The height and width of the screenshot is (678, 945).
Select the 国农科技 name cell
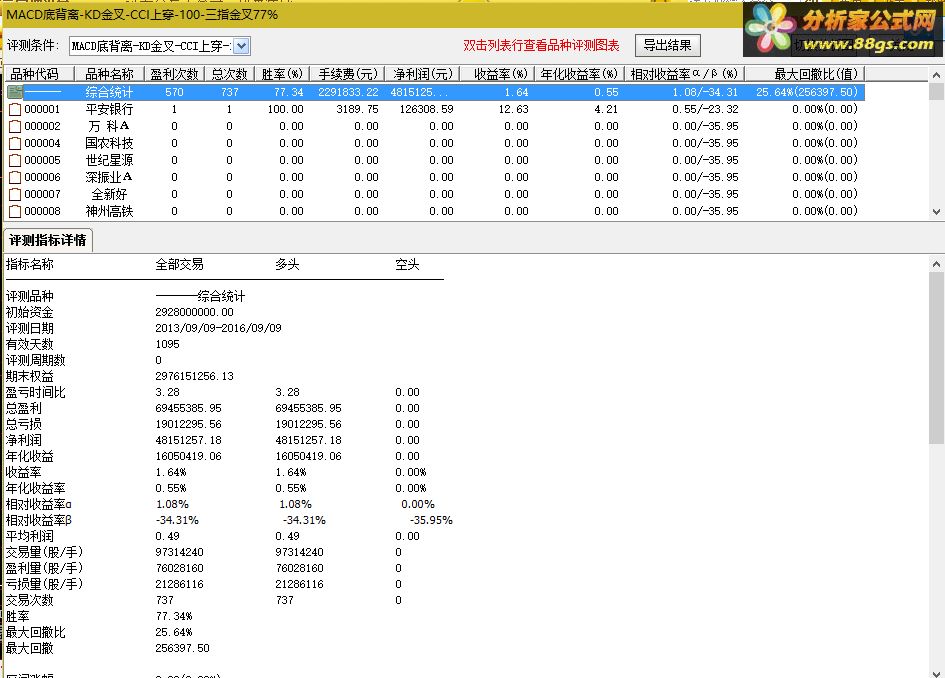(x=109, y=143)
